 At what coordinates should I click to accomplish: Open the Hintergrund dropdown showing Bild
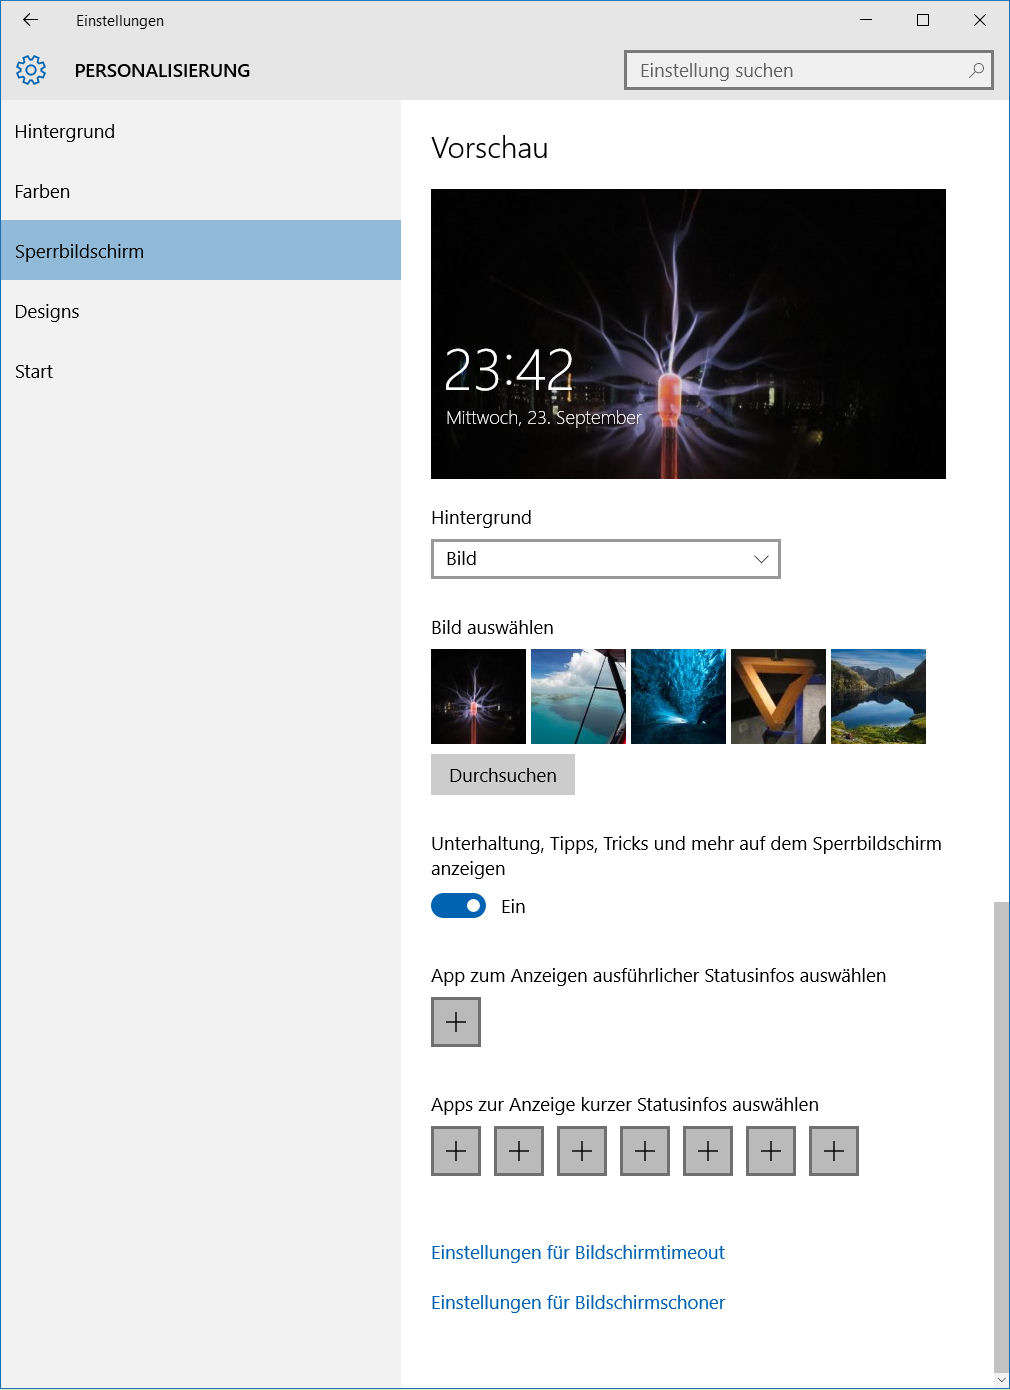605,559
